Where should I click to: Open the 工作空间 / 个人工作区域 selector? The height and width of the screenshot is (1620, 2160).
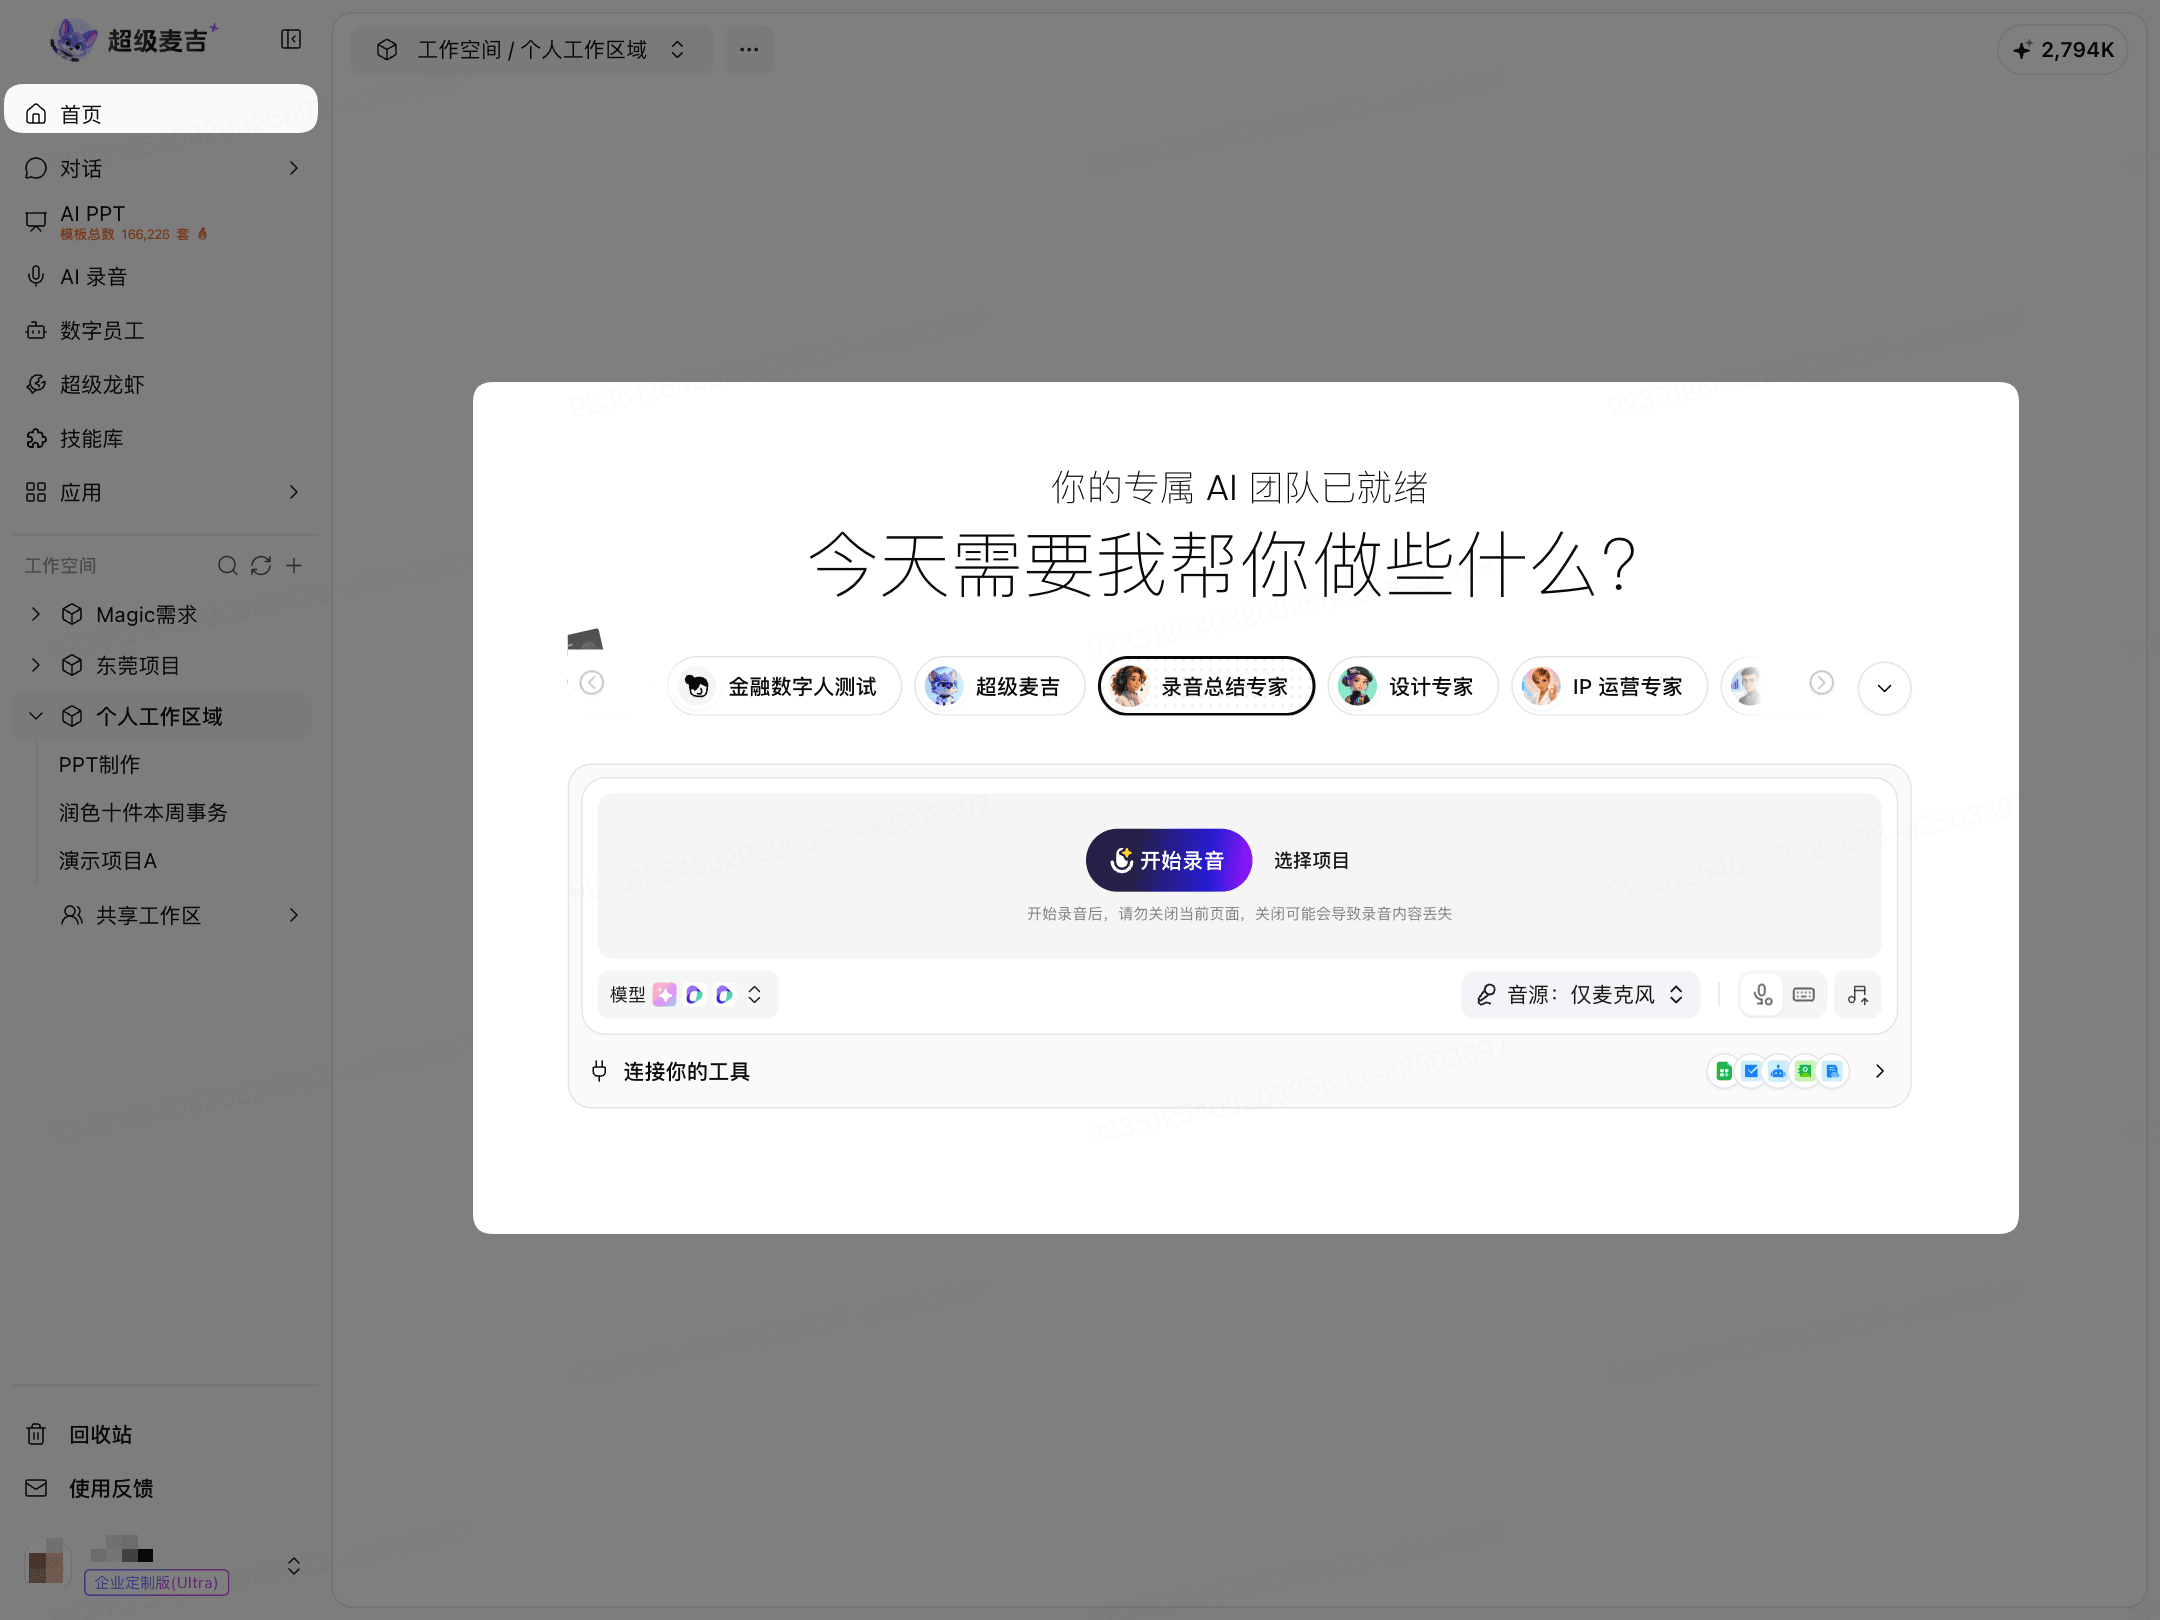pyautogui.click(x=532, y=50)
